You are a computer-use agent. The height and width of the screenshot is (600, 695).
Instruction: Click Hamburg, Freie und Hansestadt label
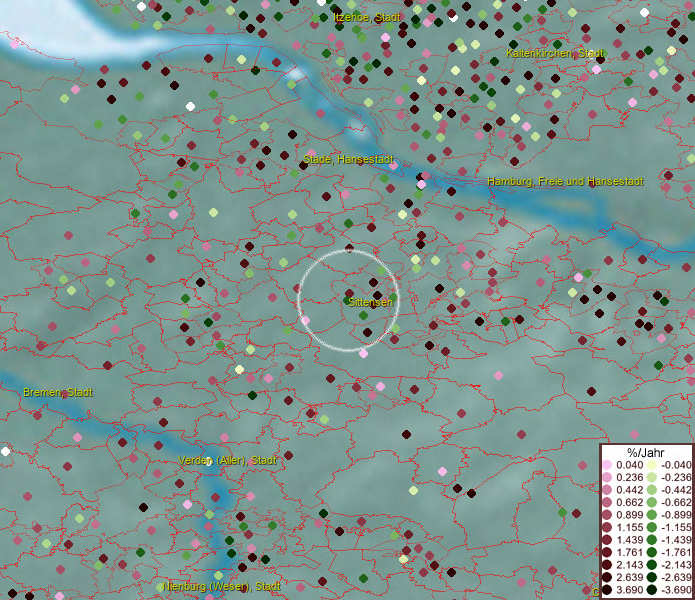[565, 181]
